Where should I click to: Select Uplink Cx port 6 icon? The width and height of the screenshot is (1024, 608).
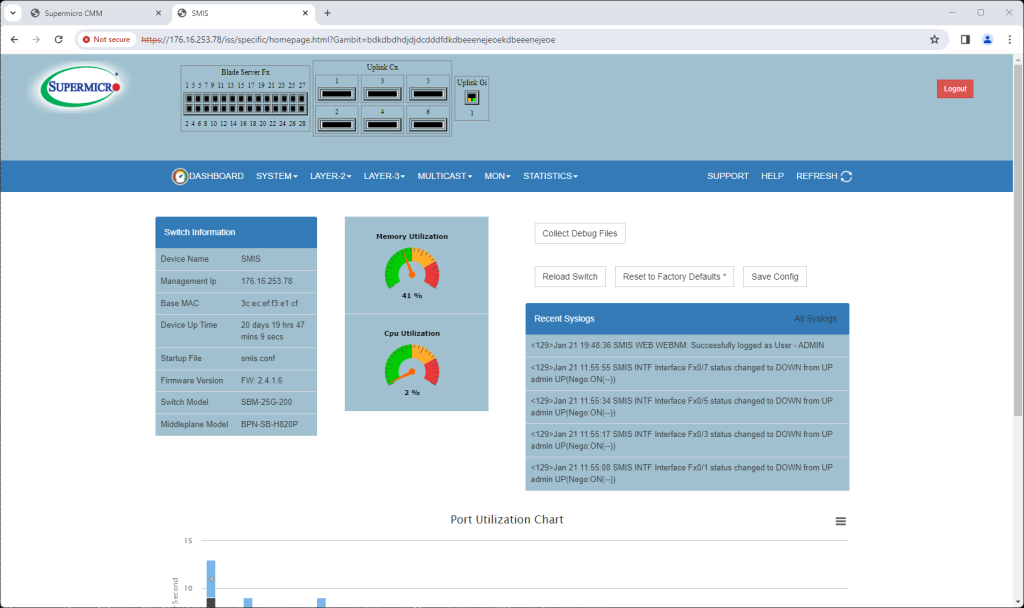pyautogui.click(x=428, y=125)
